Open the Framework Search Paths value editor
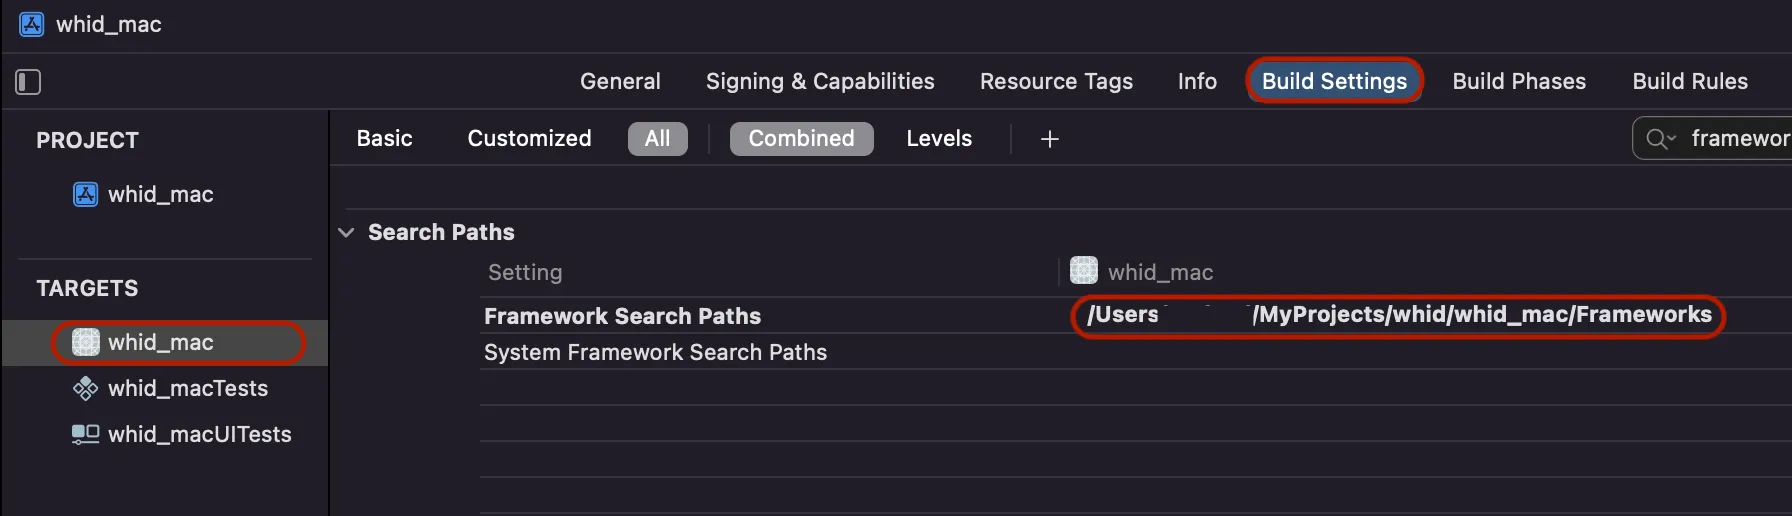1792x516 pixels. point(1399,315)
